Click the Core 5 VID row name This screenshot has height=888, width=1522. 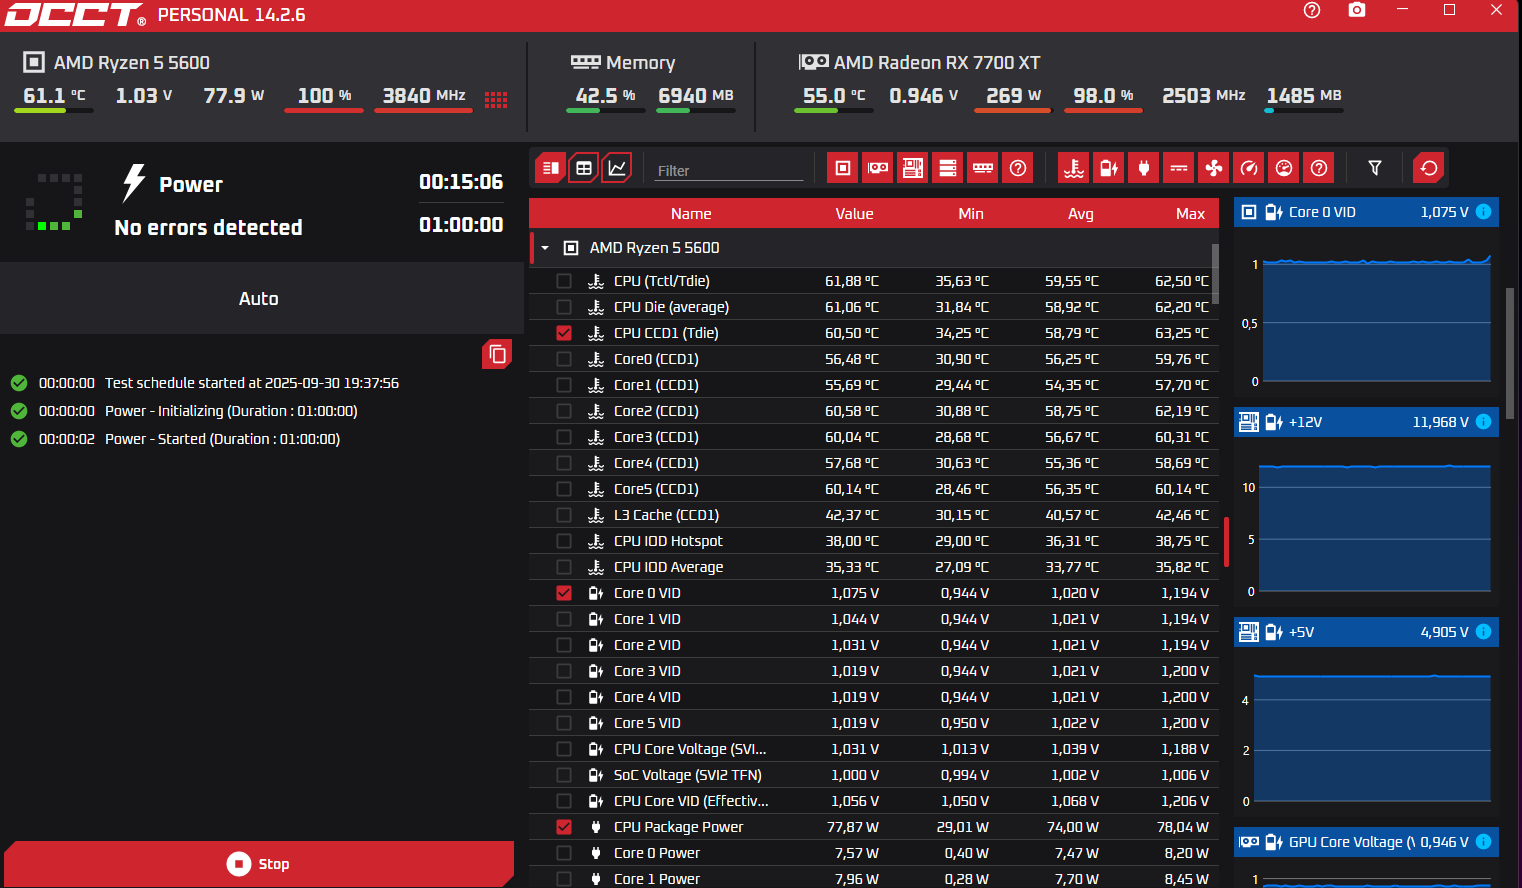click(x=647, y=723)
